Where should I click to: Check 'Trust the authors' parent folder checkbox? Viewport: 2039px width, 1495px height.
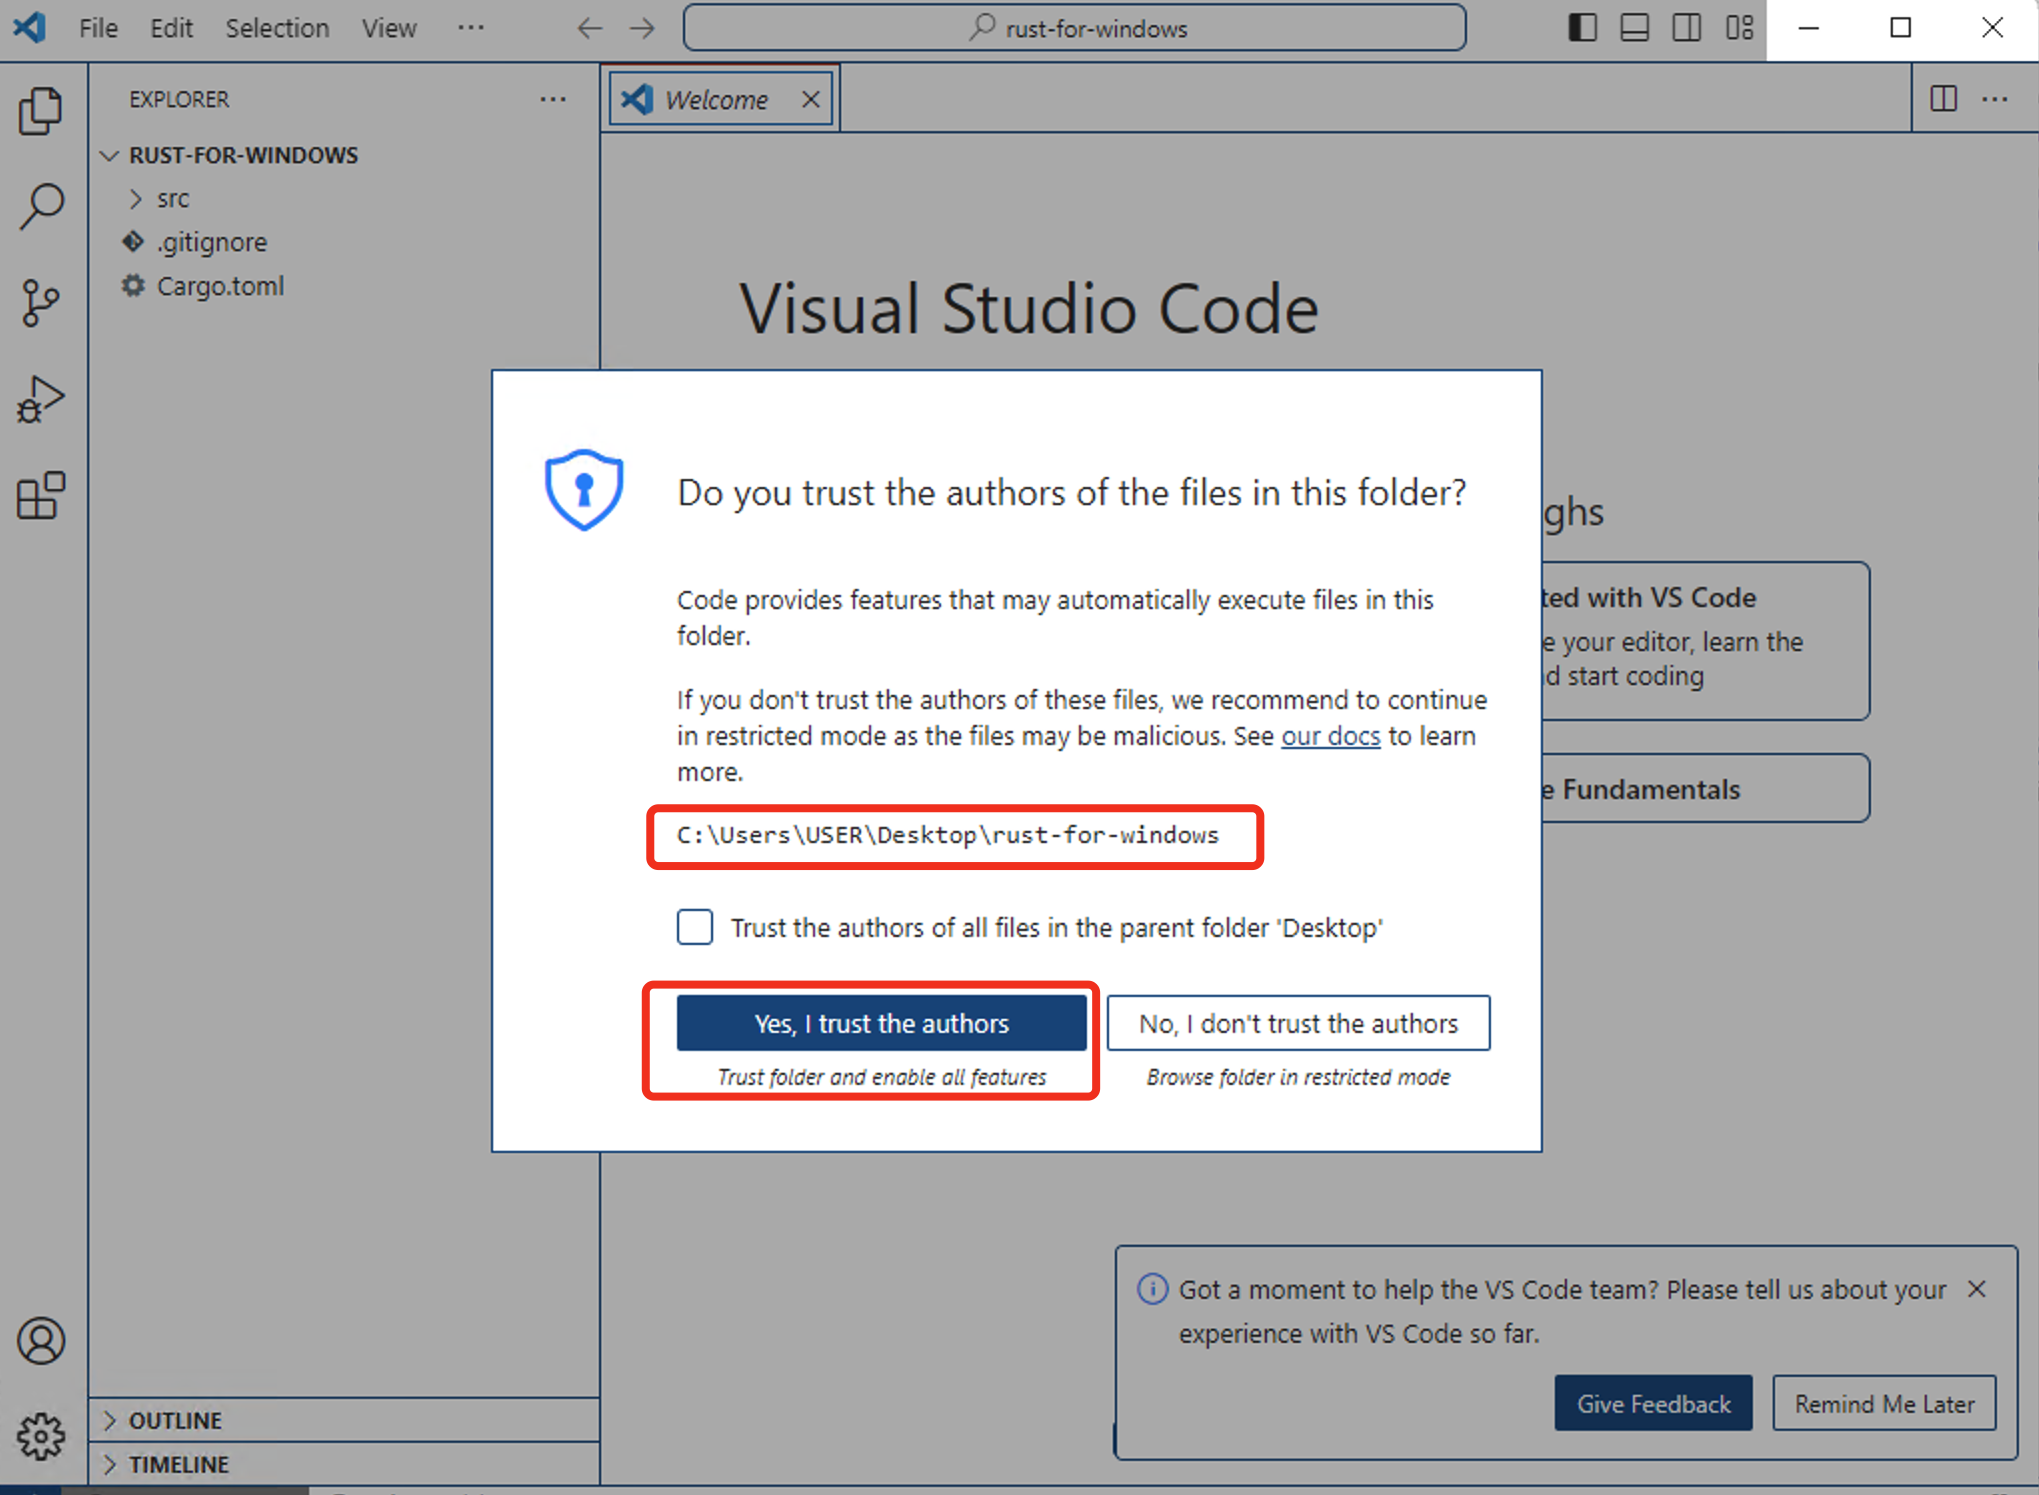[x=695, y=927]
